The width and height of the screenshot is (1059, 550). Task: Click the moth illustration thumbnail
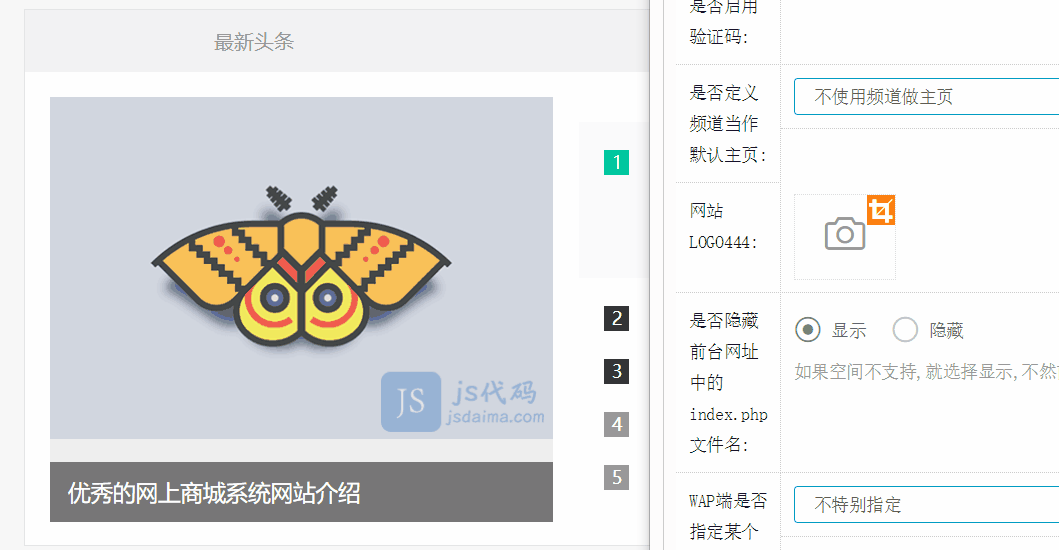[300, 267]
